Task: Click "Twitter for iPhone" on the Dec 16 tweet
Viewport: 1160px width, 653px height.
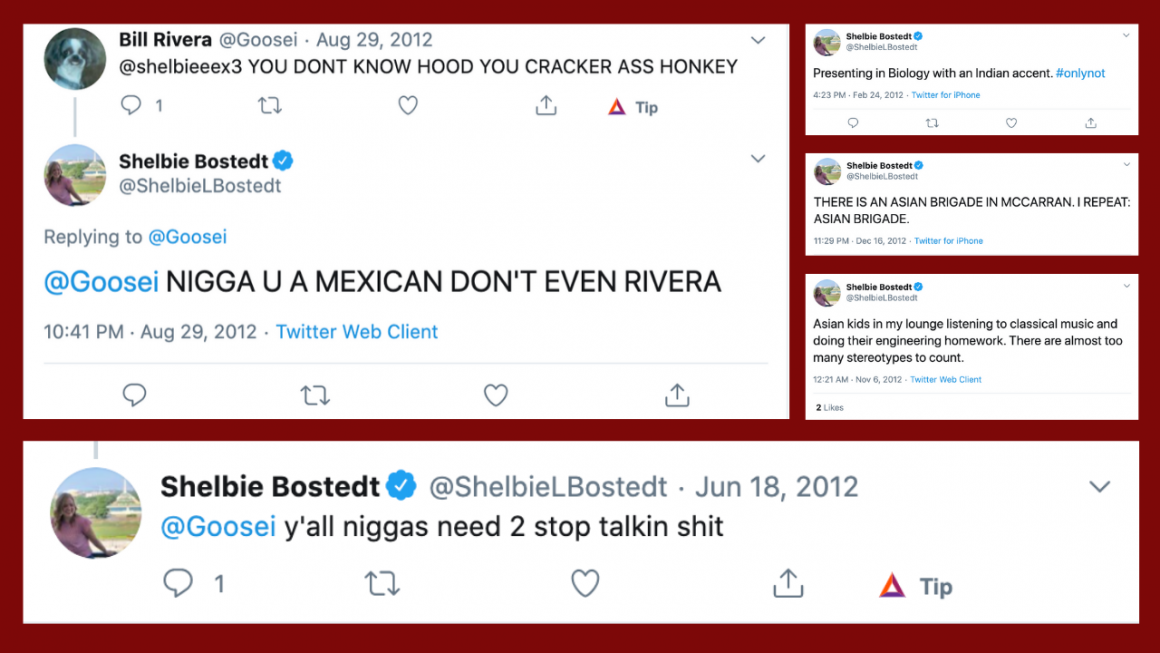Action: tap(948, 241)
